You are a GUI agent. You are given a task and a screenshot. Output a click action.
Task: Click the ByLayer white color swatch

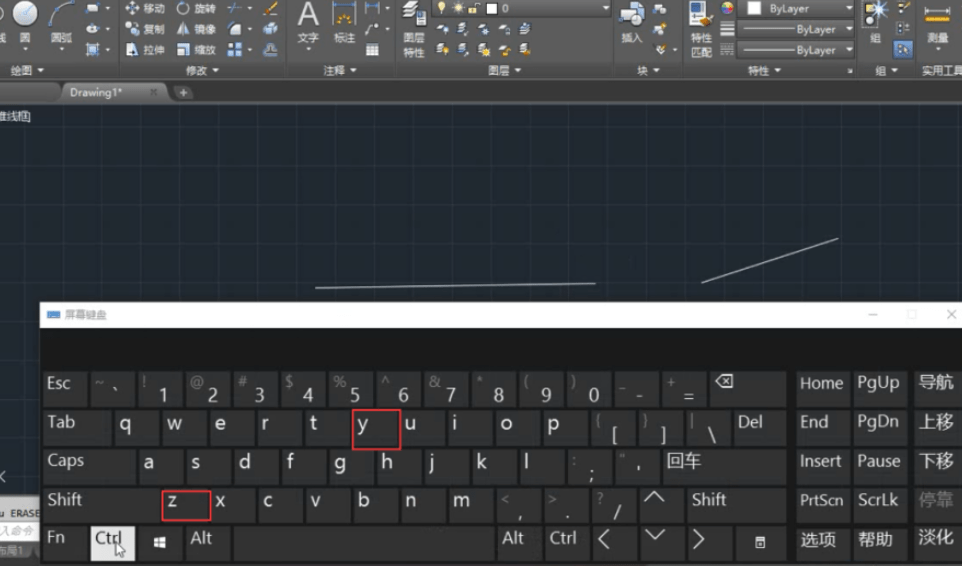(754, 9)
